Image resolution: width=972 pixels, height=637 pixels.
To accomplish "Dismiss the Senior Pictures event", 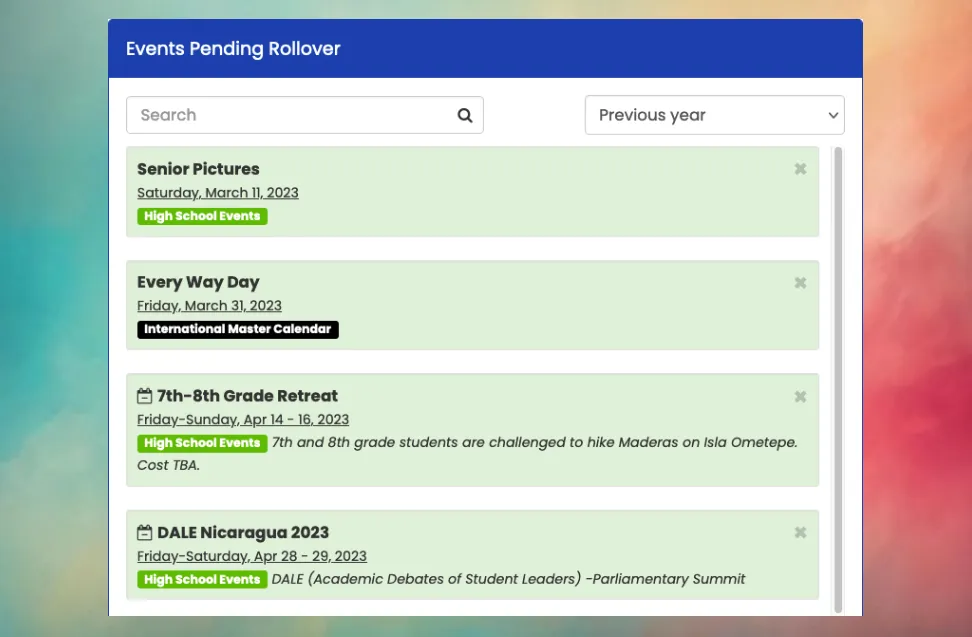I will pyautogui.click(x=800, y=169).
